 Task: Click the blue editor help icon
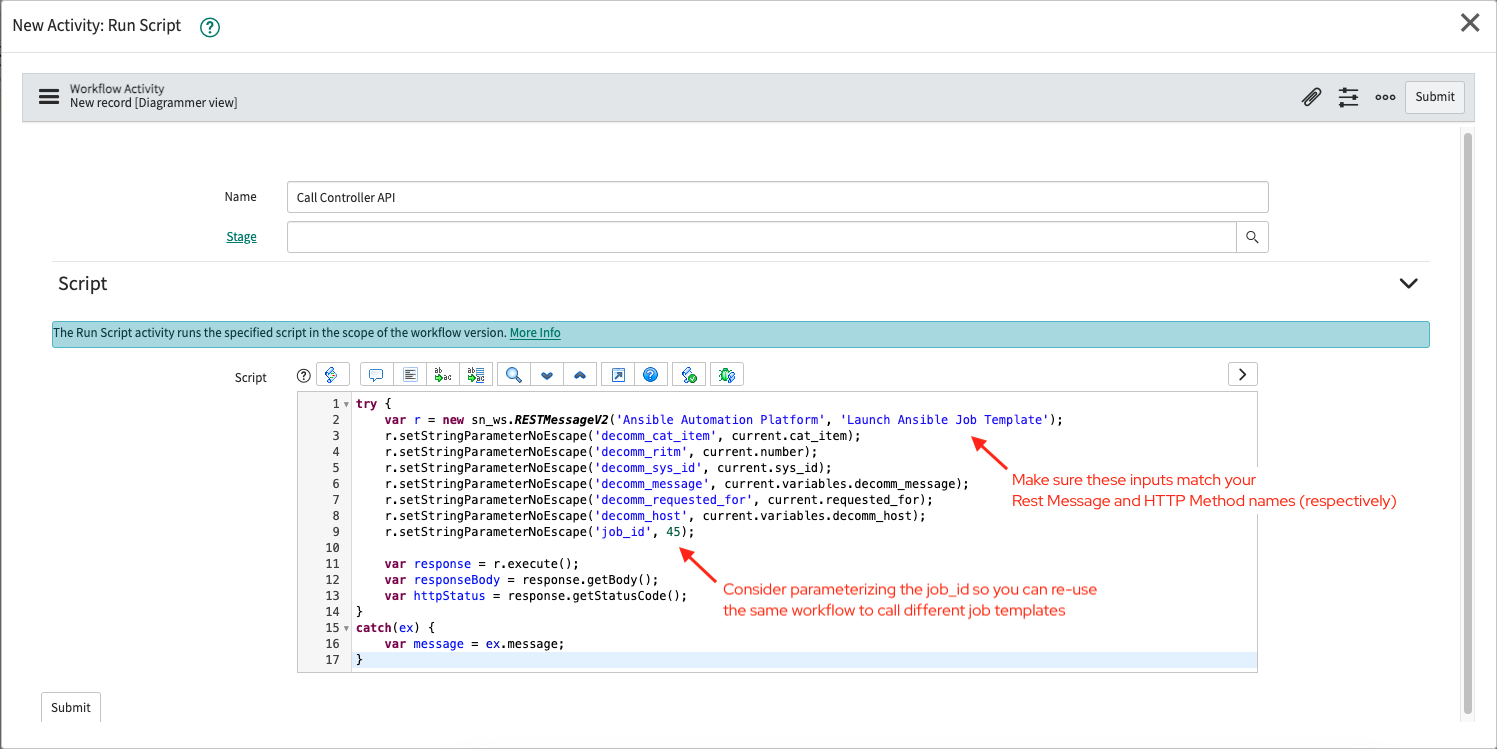point(650,375)
